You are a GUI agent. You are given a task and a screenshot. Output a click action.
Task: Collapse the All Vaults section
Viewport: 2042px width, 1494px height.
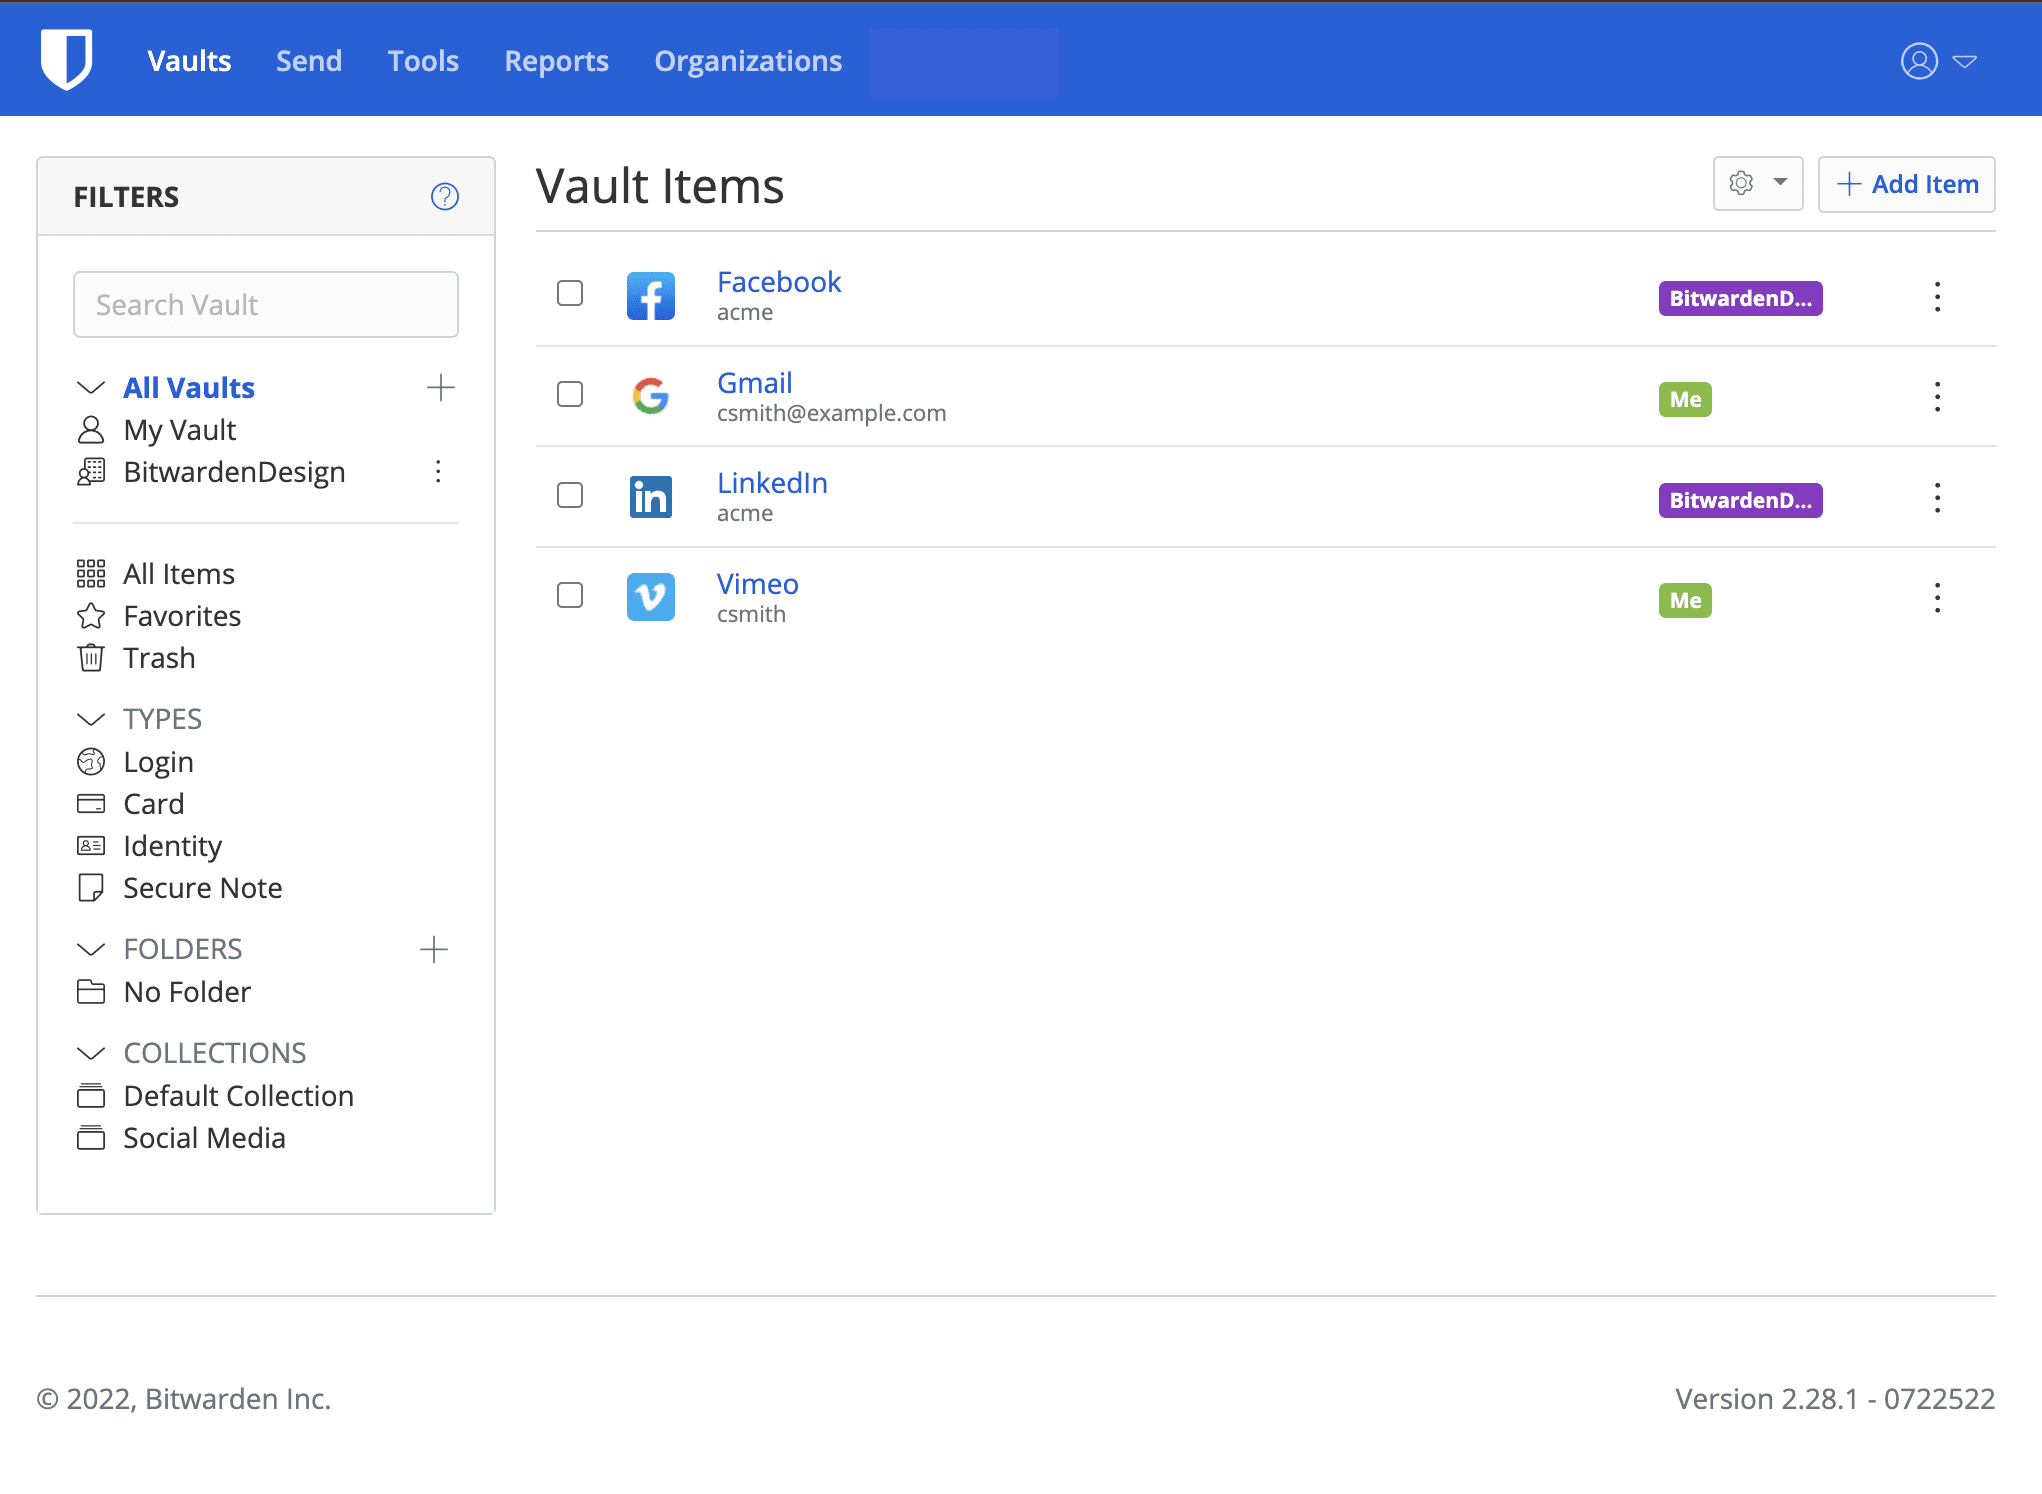coord(91,387)
